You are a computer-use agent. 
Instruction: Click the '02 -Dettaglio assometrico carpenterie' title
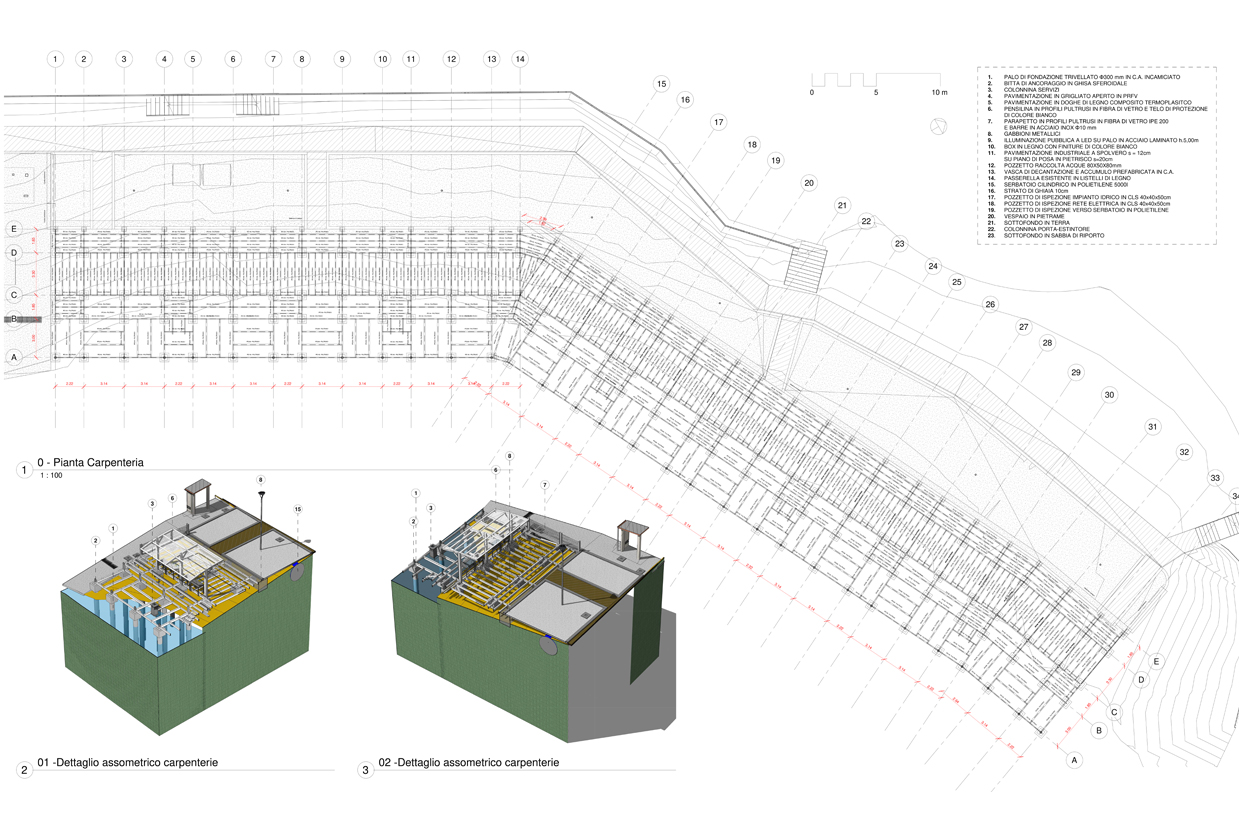469,763
